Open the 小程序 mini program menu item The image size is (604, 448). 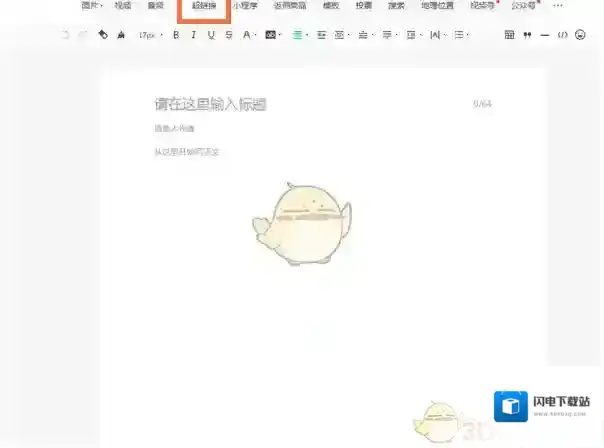pyautogui.click(x=245, y=6)
